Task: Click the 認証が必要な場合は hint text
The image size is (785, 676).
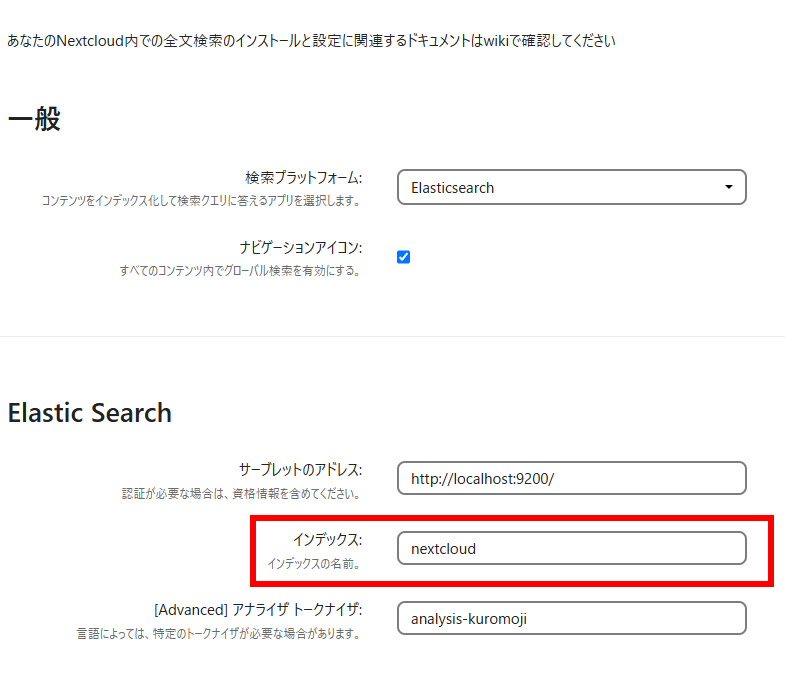Action: pyautogui.click(x=241, y=494)
